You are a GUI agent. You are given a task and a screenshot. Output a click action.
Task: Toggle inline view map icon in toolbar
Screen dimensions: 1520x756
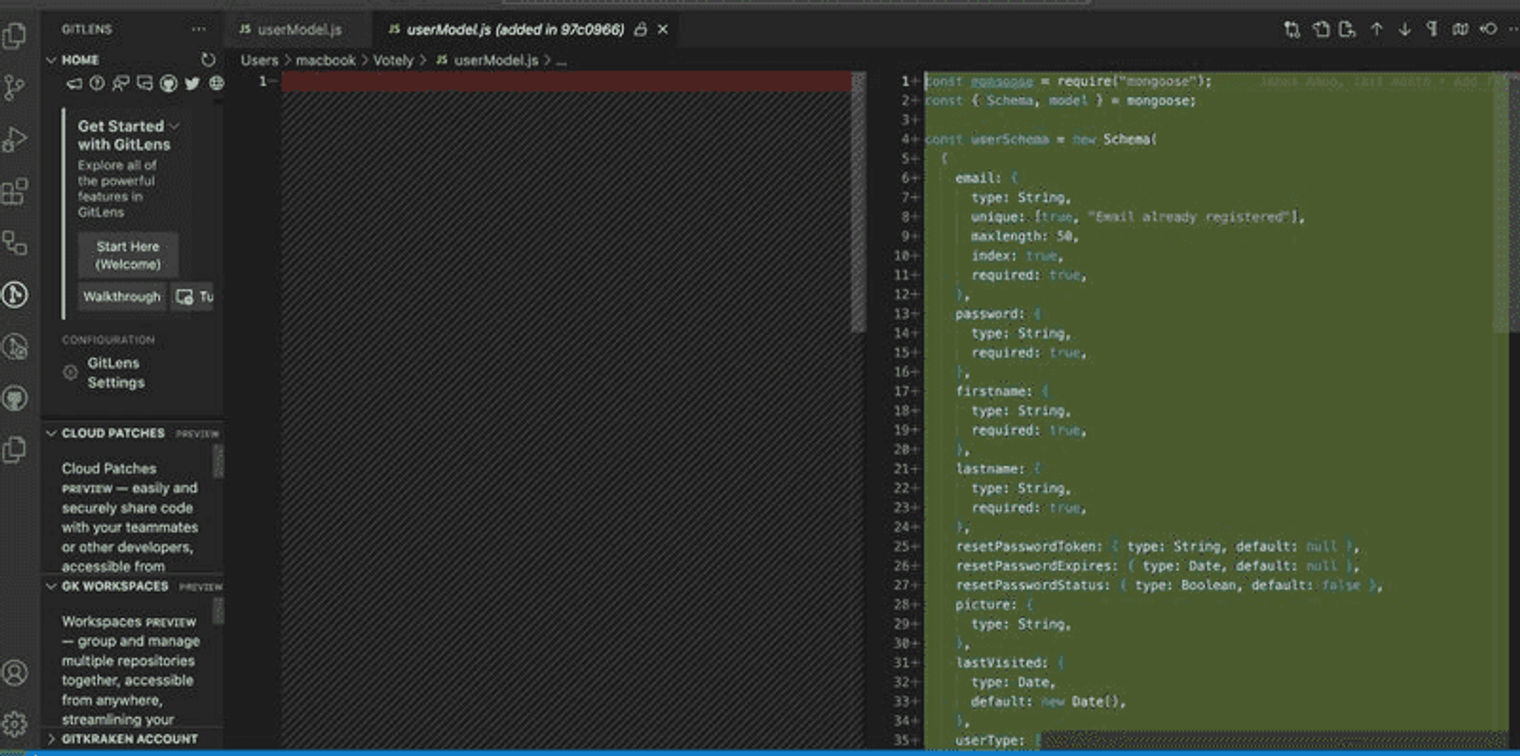click(1460, 30)
